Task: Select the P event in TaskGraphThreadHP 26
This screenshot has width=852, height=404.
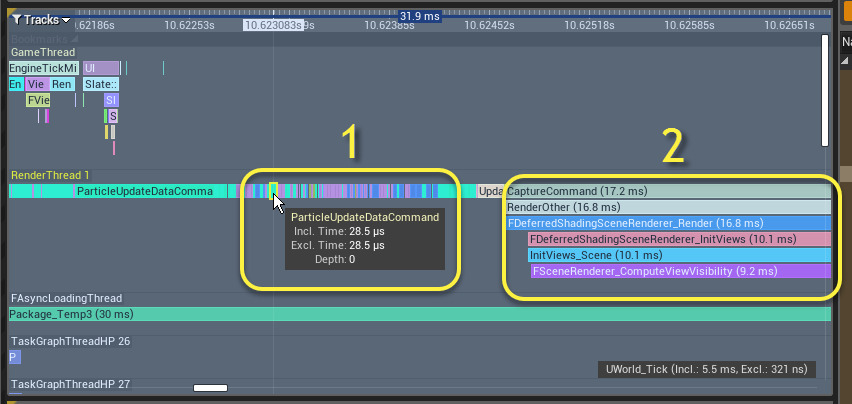Action: [15, 357]
